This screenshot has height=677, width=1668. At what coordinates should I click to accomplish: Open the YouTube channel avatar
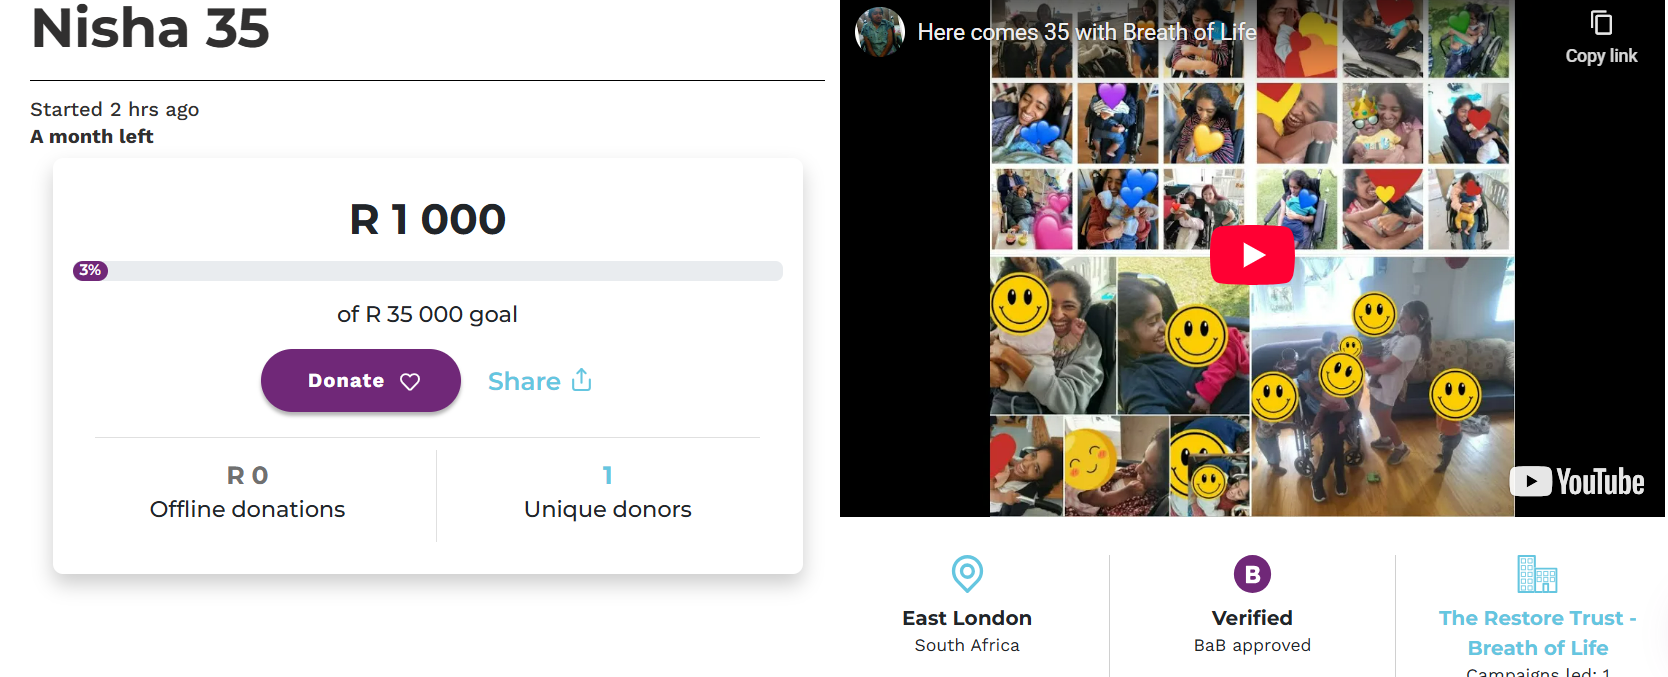(880, 32)
